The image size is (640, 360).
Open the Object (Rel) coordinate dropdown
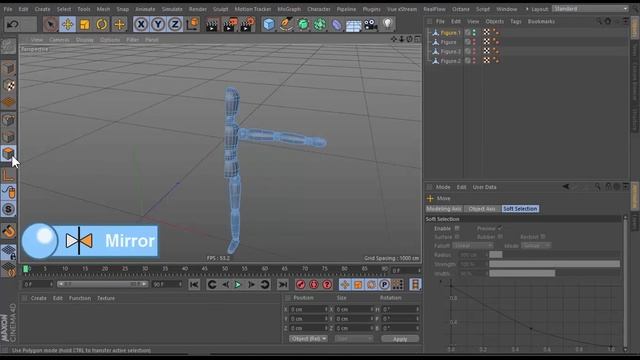tap(308, 339)
